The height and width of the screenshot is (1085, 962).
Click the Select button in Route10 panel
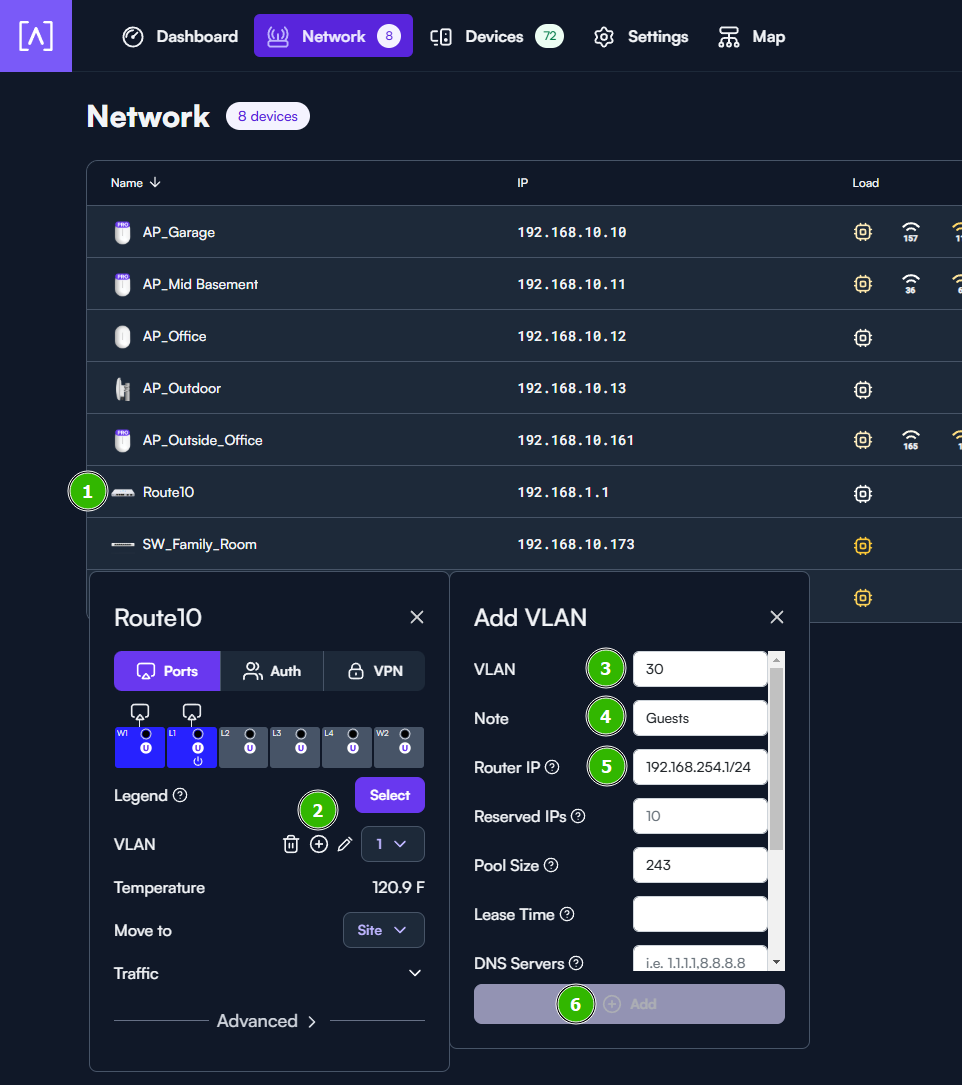pyautogui.click(x=389, y=795)
